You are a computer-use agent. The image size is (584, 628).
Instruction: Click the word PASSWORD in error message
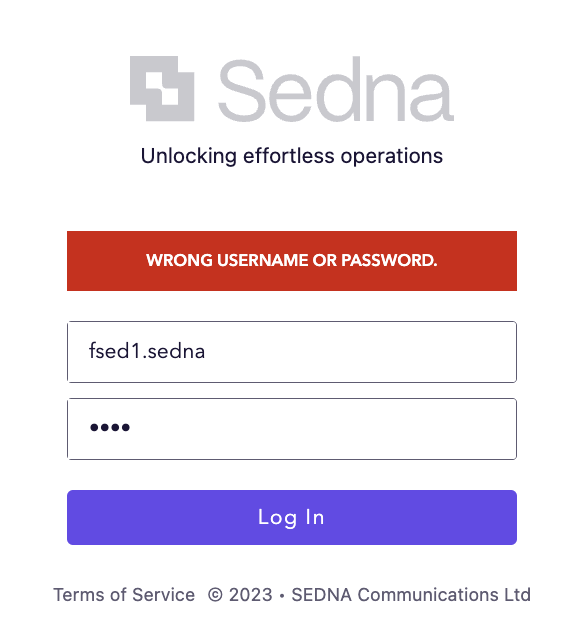pos(389,260)
